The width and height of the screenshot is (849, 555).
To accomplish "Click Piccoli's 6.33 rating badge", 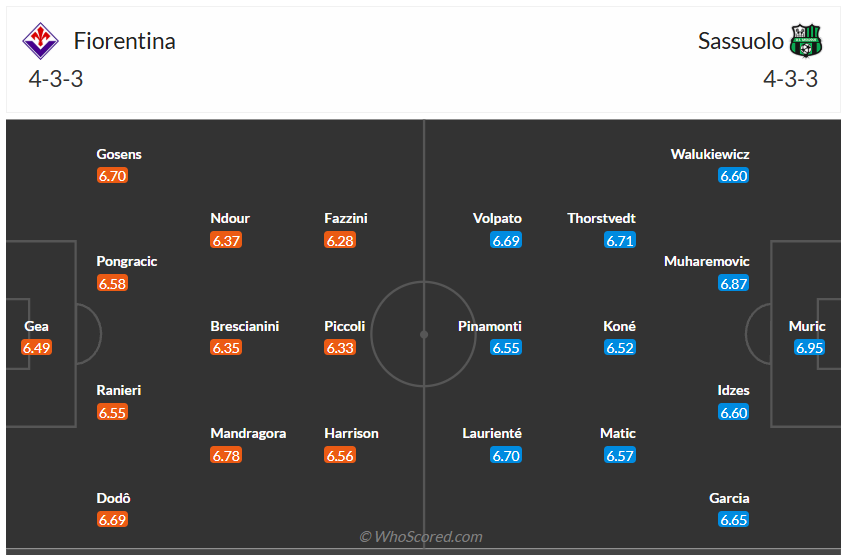I will click(x=340, y=348).
